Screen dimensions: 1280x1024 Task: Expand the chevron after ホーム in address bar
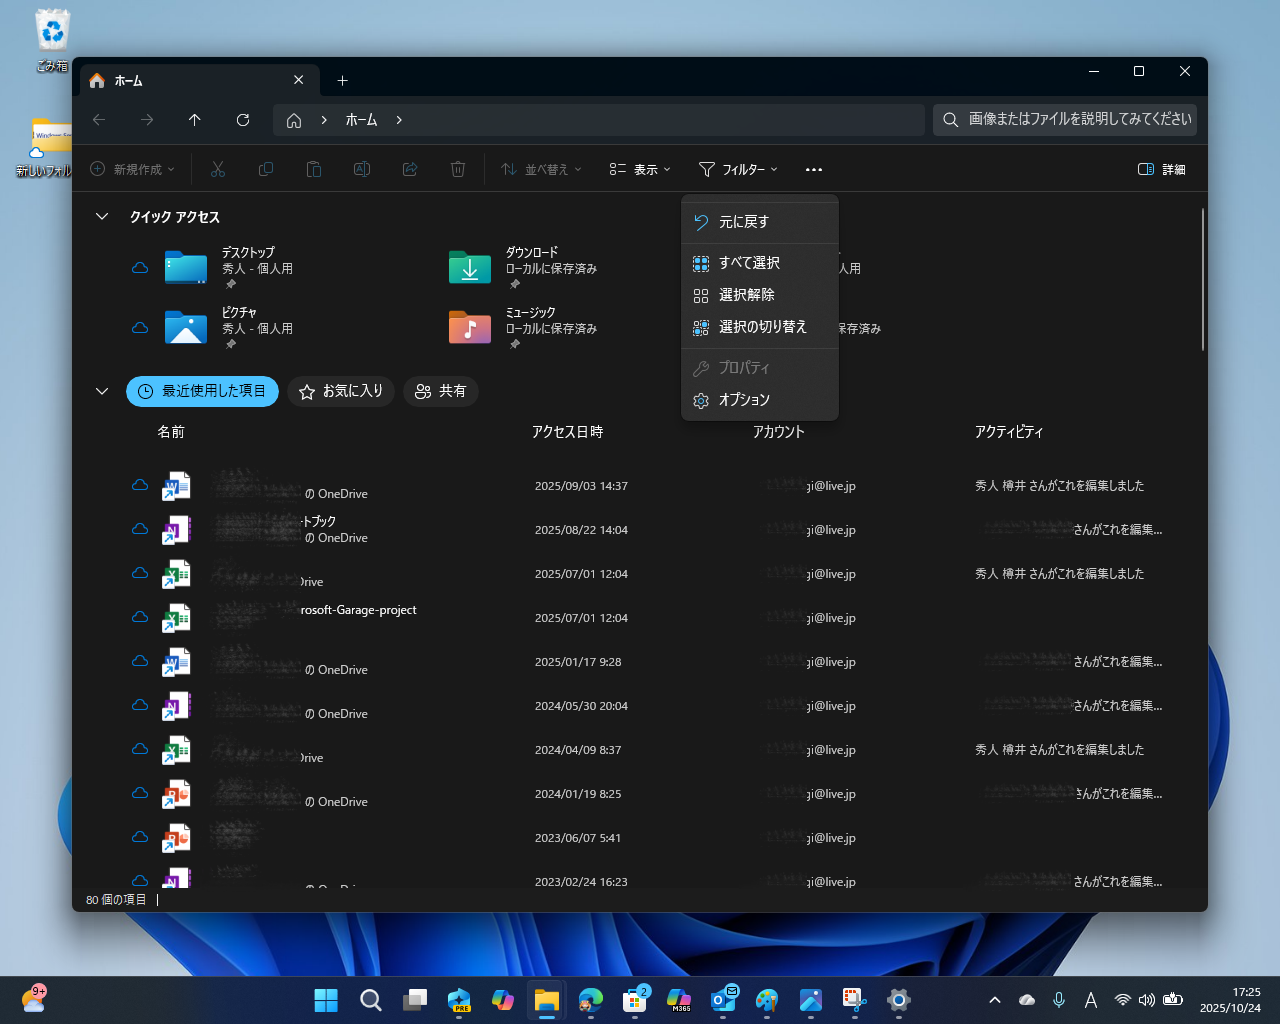tap(399, 120)
